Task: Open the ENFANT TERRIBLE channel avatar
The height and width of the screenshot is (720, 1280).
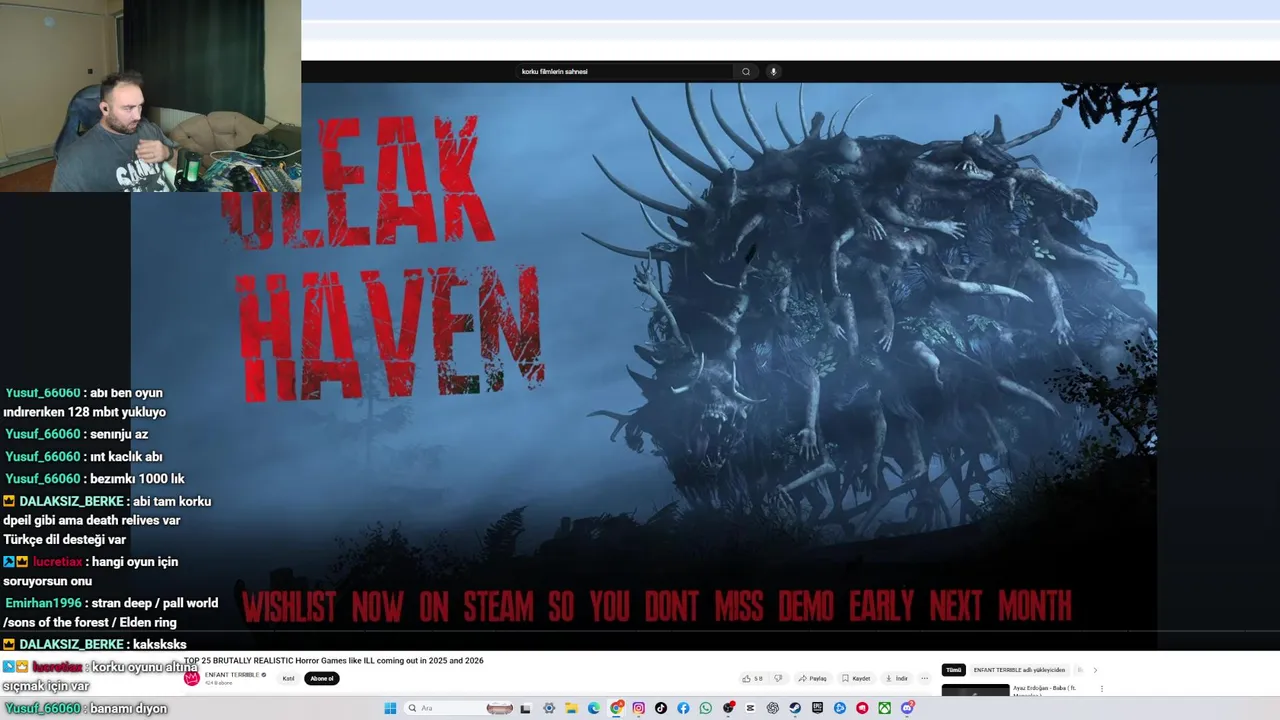Action: coord(191,678)
